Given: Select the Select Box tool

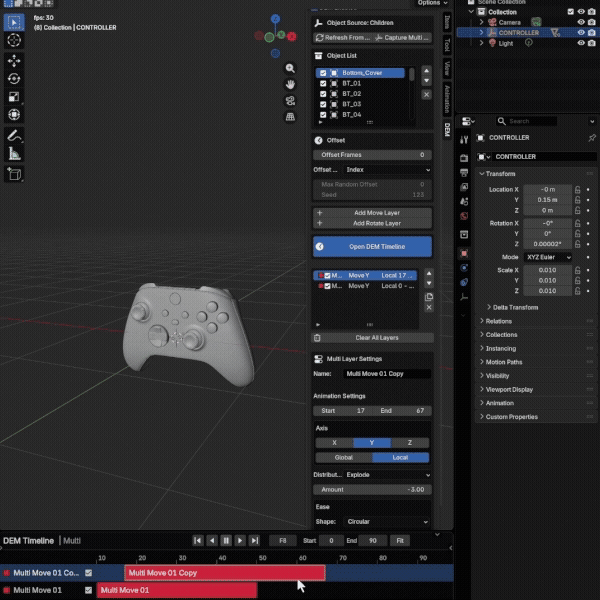Looking at the screenshot, I should point(14,22).
